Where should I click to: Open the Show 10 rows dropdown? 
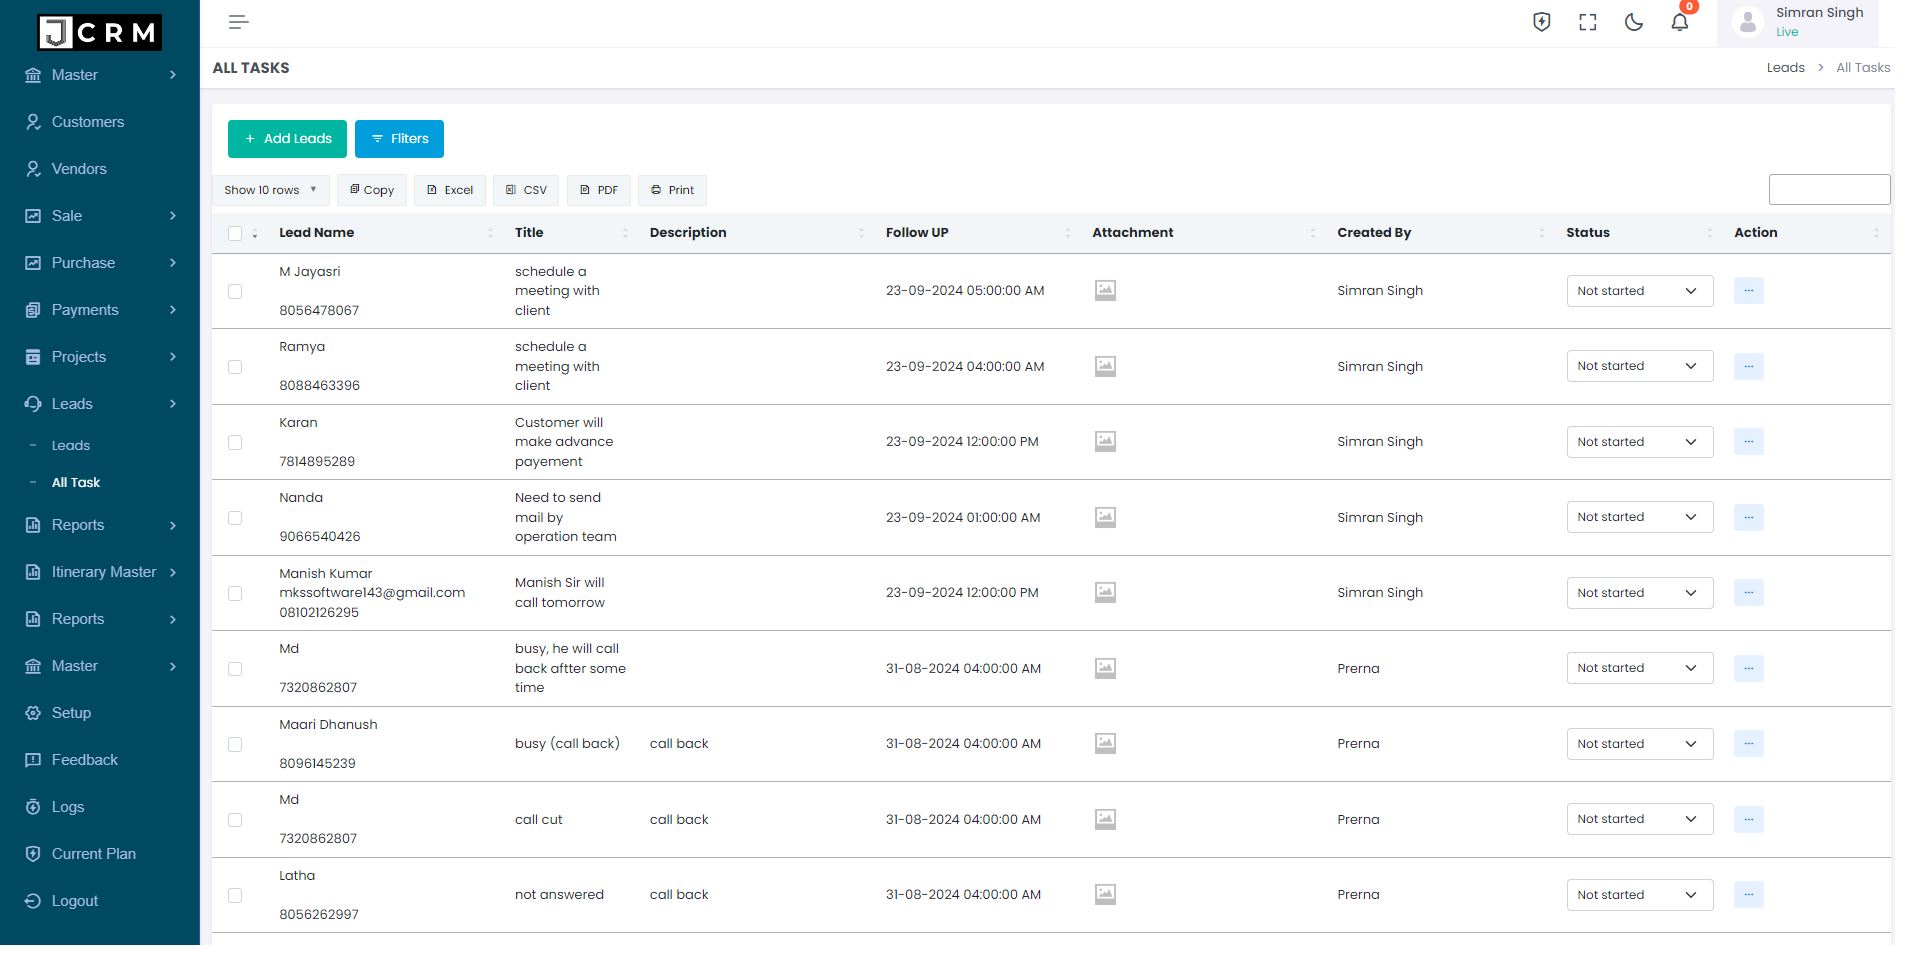click(x=270, y=190)
